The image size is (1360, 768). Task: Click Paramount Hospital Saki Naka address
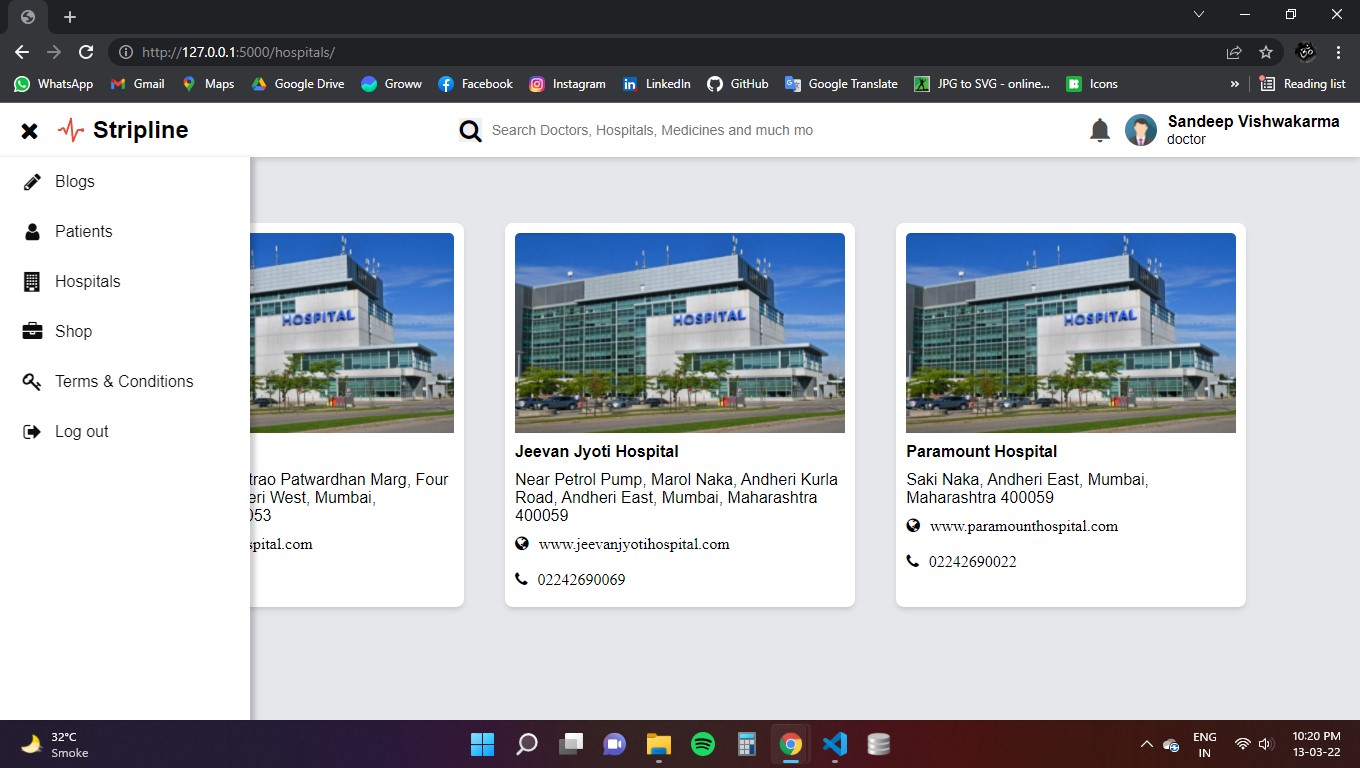point(1028,488)
